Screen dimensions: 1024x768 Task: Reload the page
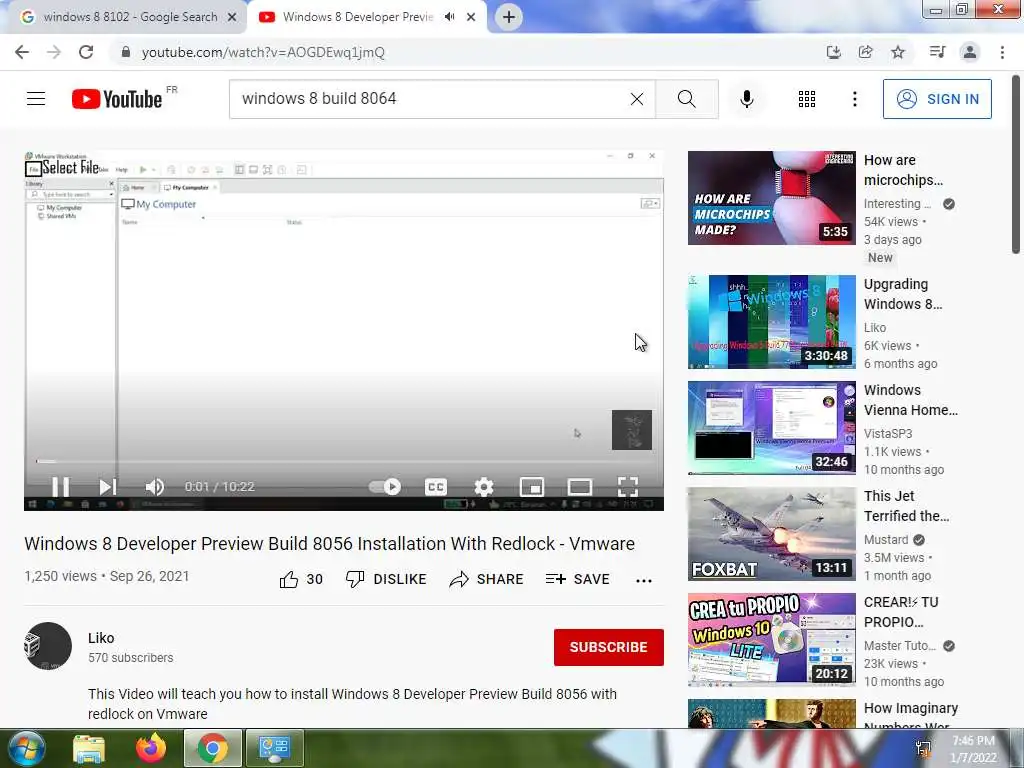86,52
